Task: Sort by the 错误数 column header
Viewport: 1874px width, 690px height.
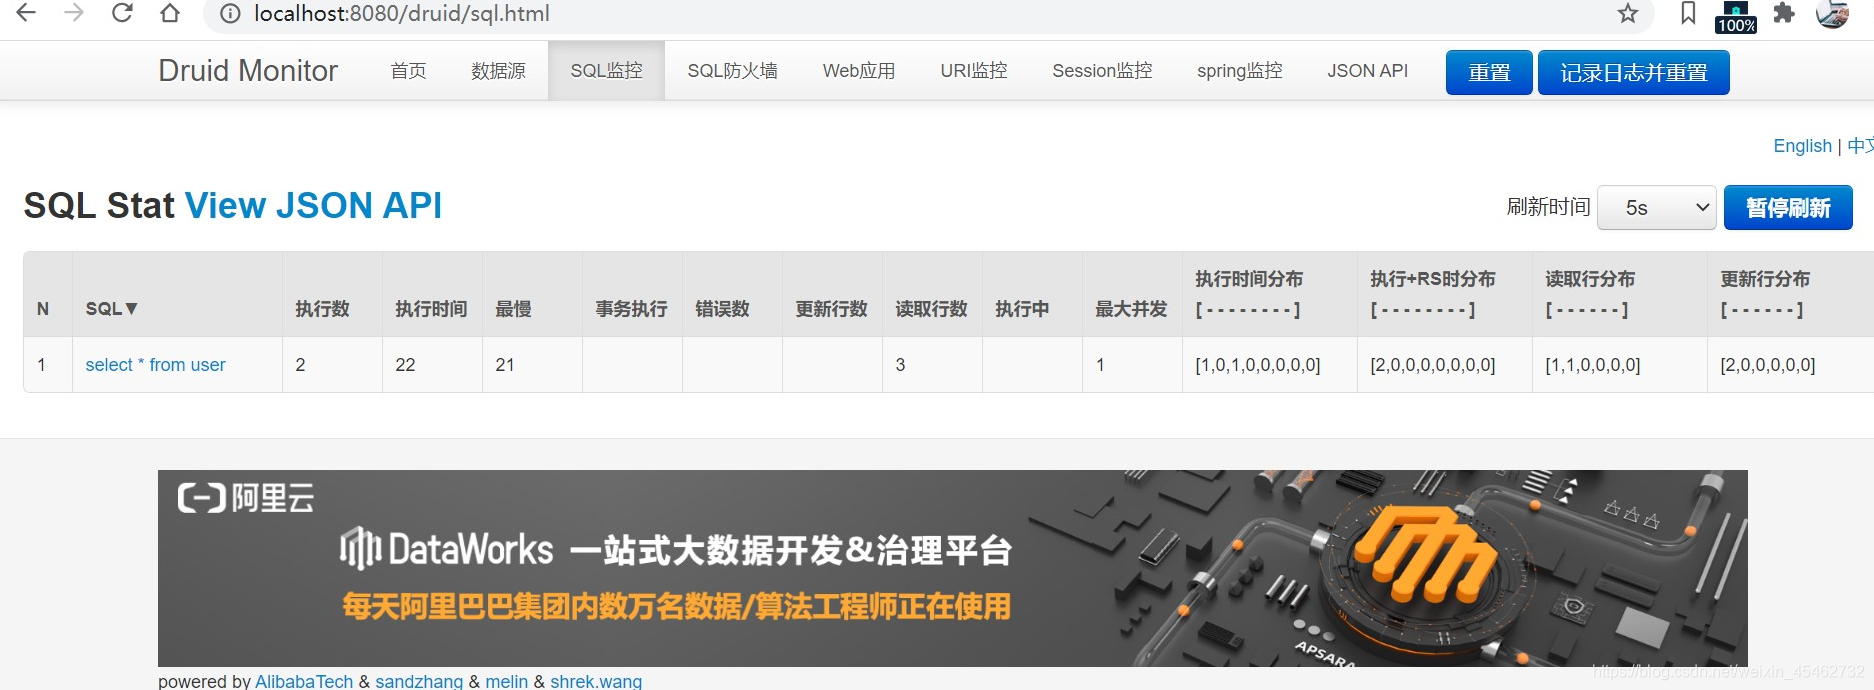Action: pos(722,309)
